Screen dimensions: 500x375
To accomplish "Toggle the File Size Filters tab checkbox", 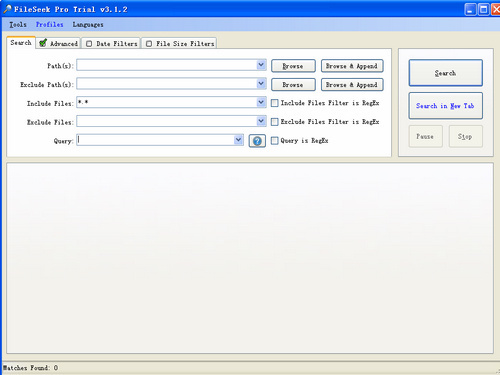I will (x=149, y=44).
